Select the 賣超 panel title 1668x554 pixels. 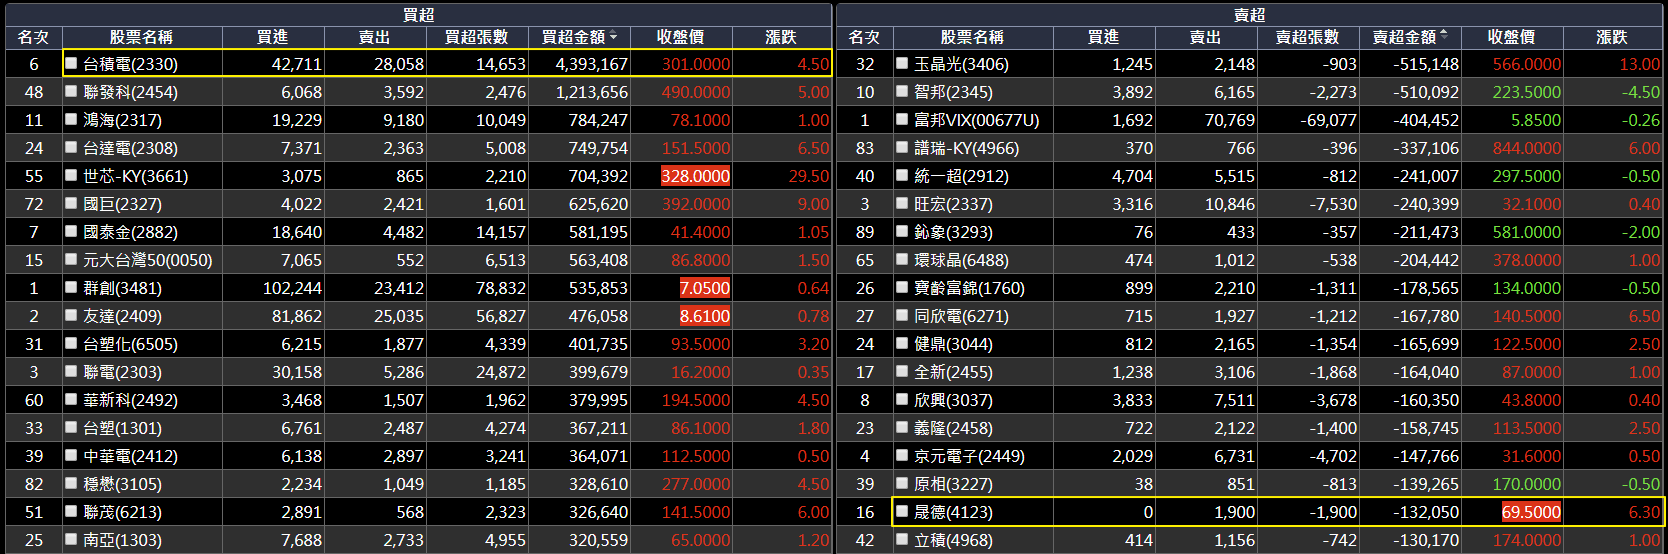point(1249,14)
